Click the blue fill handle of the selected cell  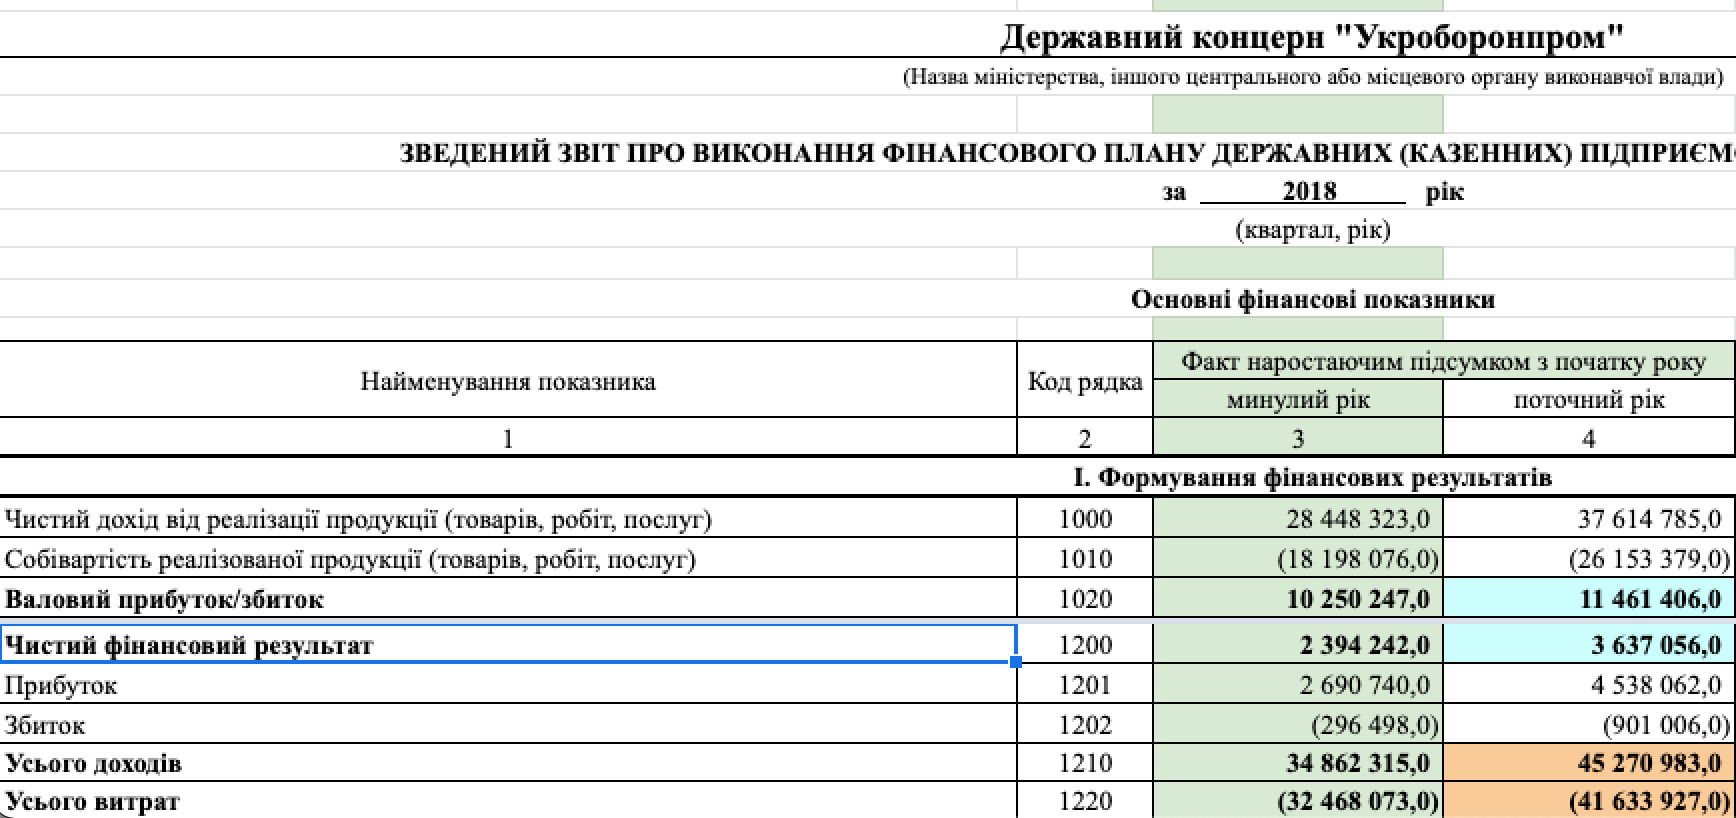coord(1016,662)
